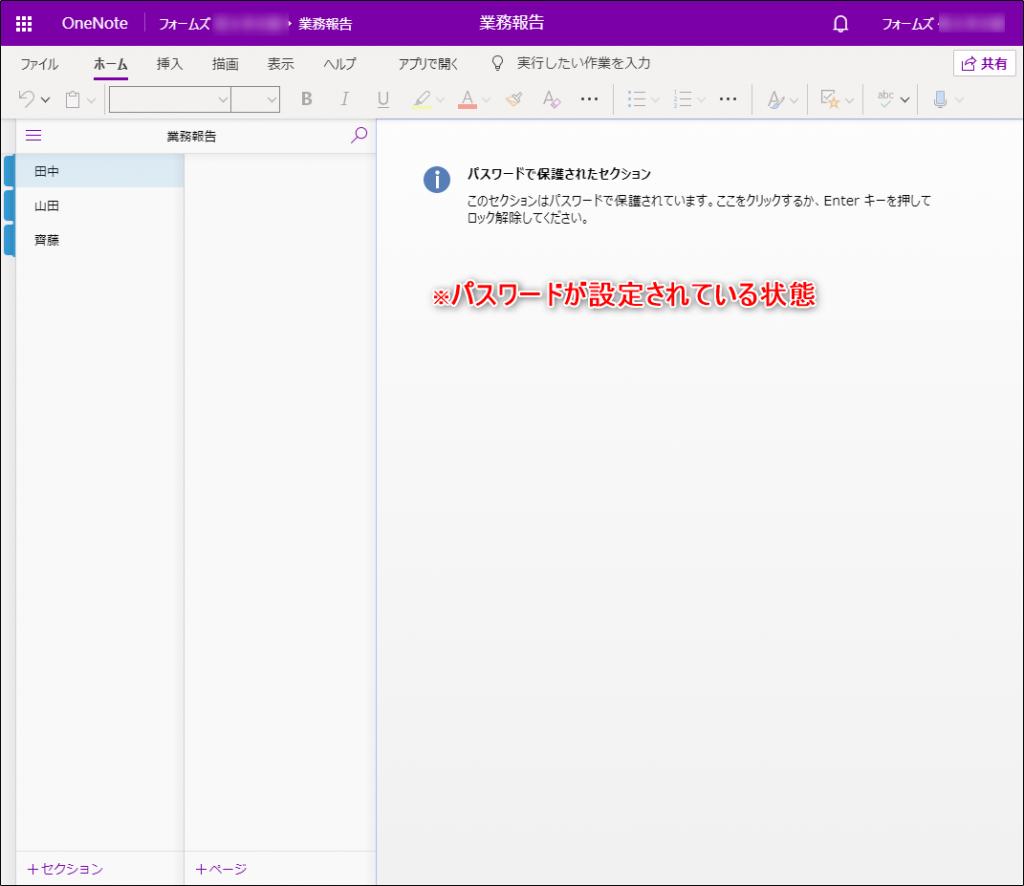Select the 山田 section

coord(99,206)
